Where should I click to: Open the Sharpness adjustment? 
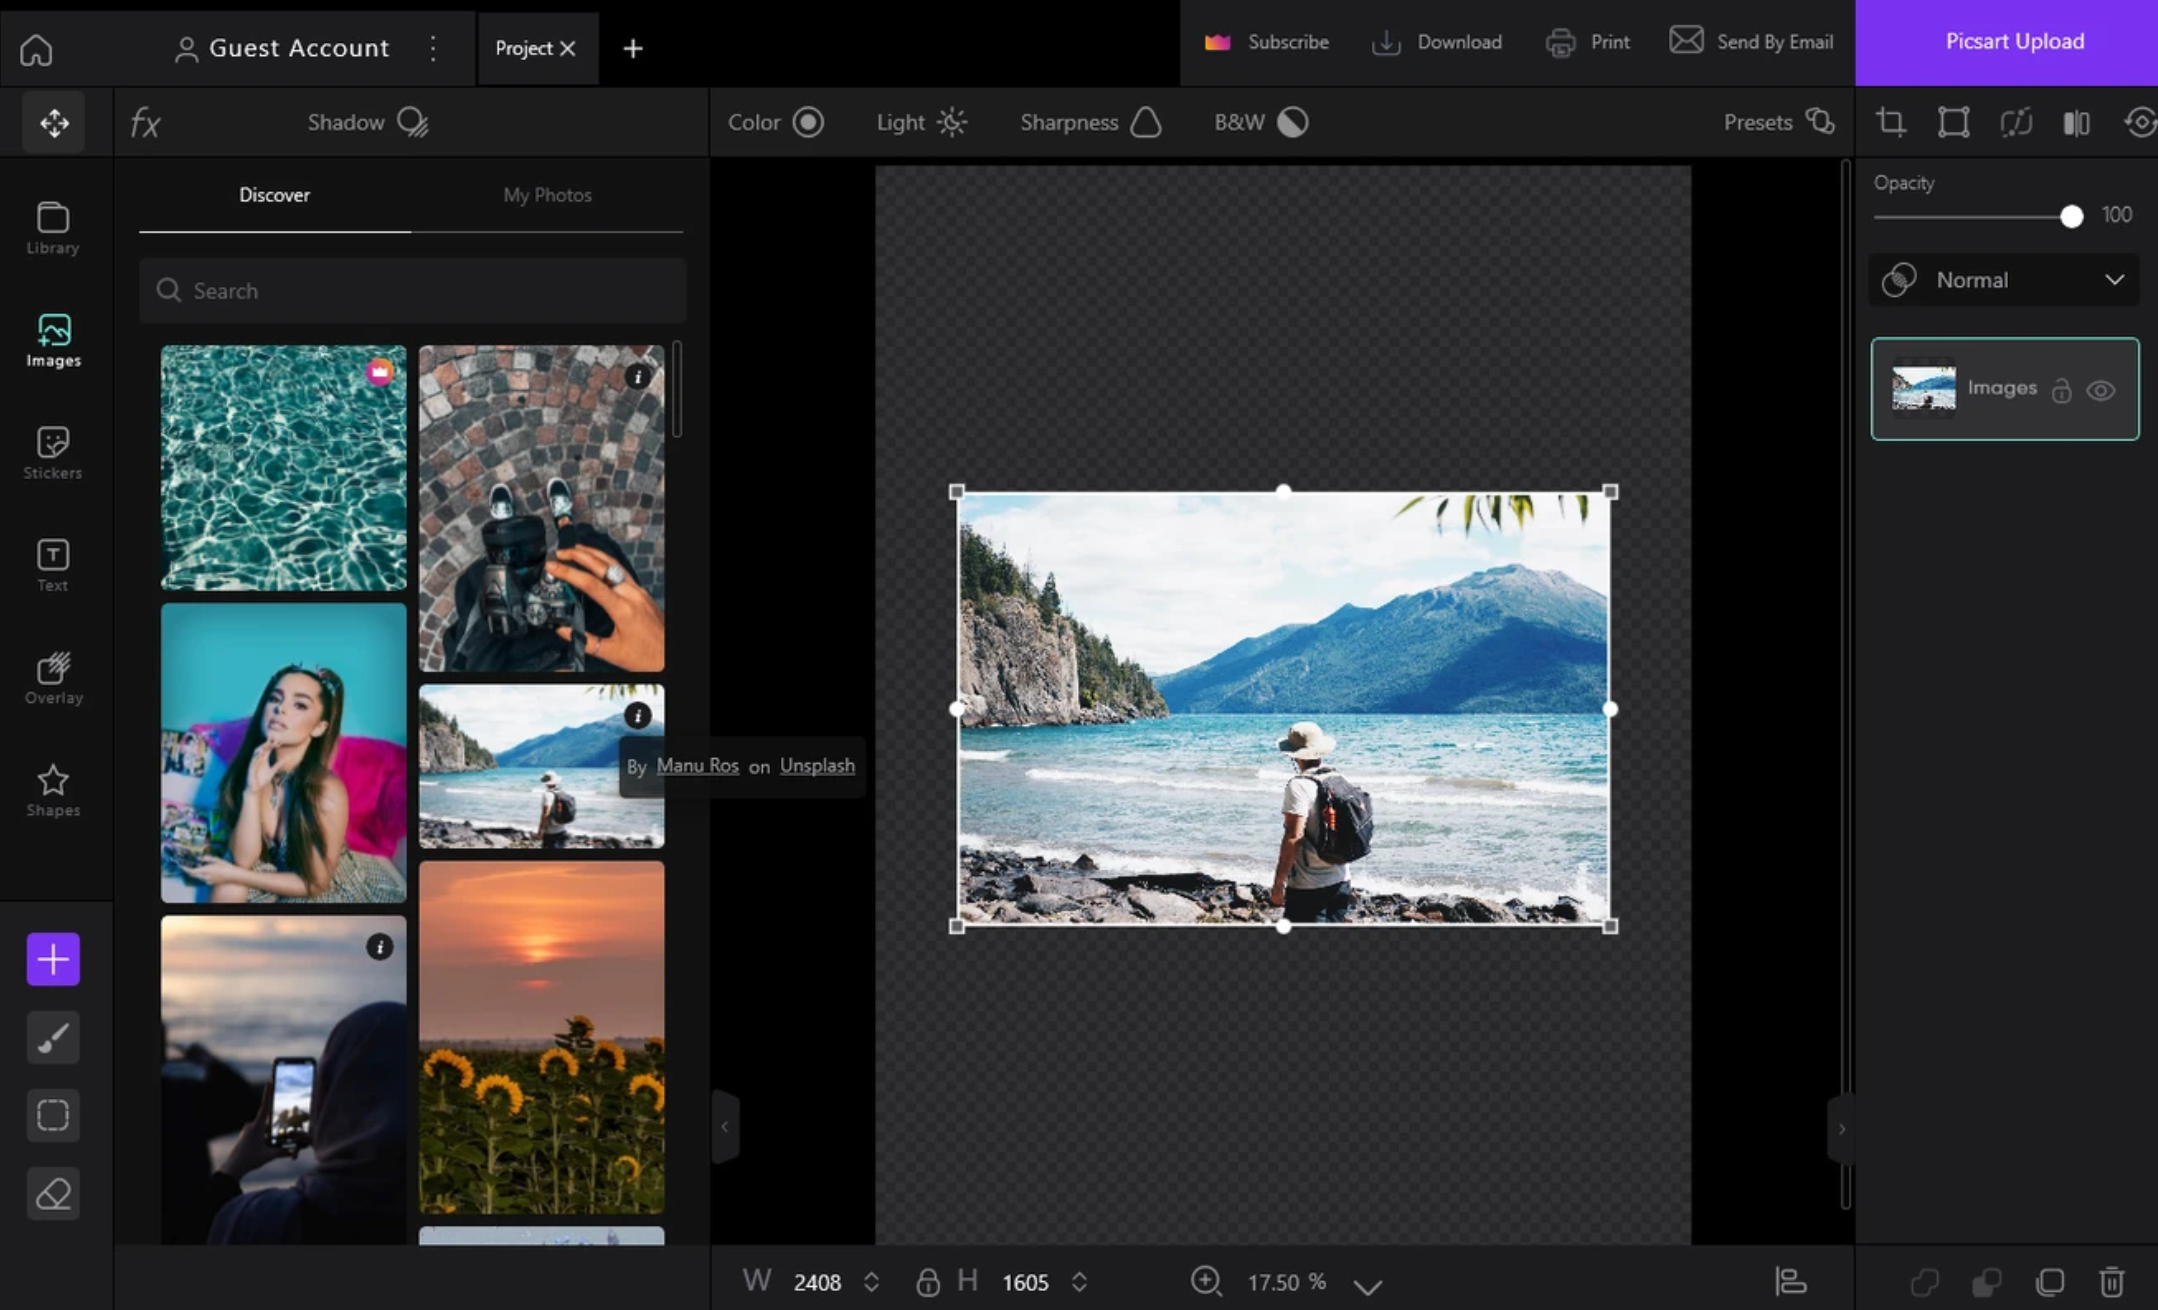[1086, 122]
